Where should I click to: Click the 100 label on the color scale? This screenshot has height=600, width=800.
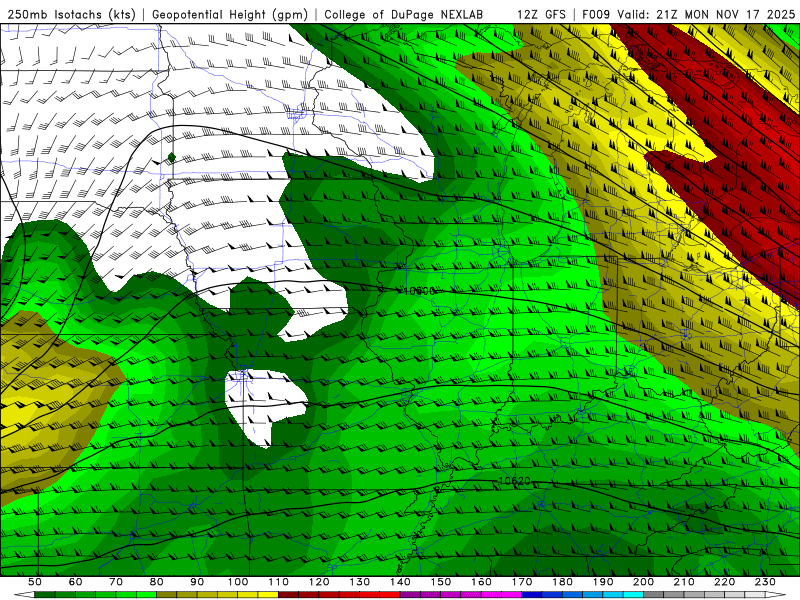[238, 582]
